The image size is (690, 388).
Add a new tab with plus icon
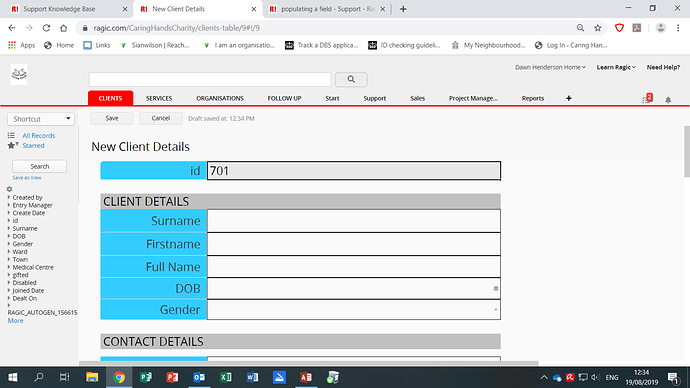click(x=569, y=98)
